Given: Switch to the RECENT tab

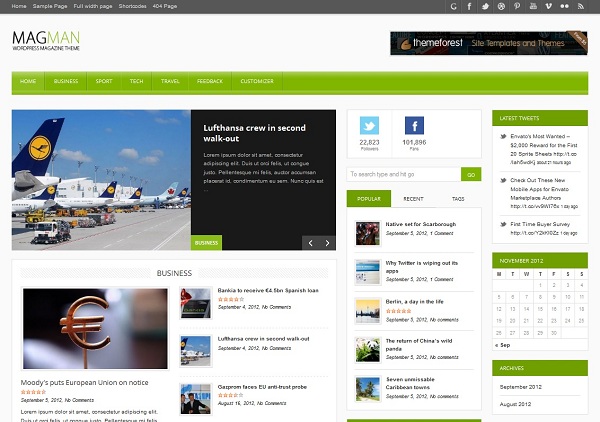Looking at the screenshot, I should point(413,199).
